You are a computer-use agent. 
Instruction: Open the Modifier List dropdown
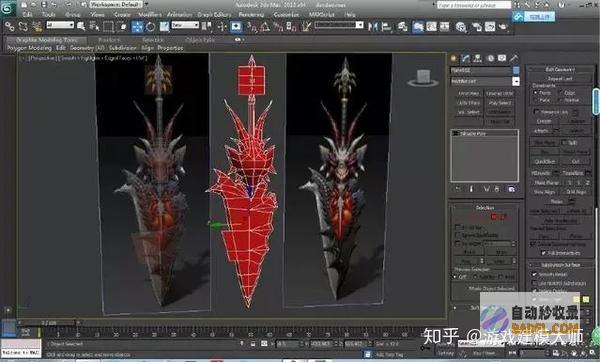coord(485,81)
